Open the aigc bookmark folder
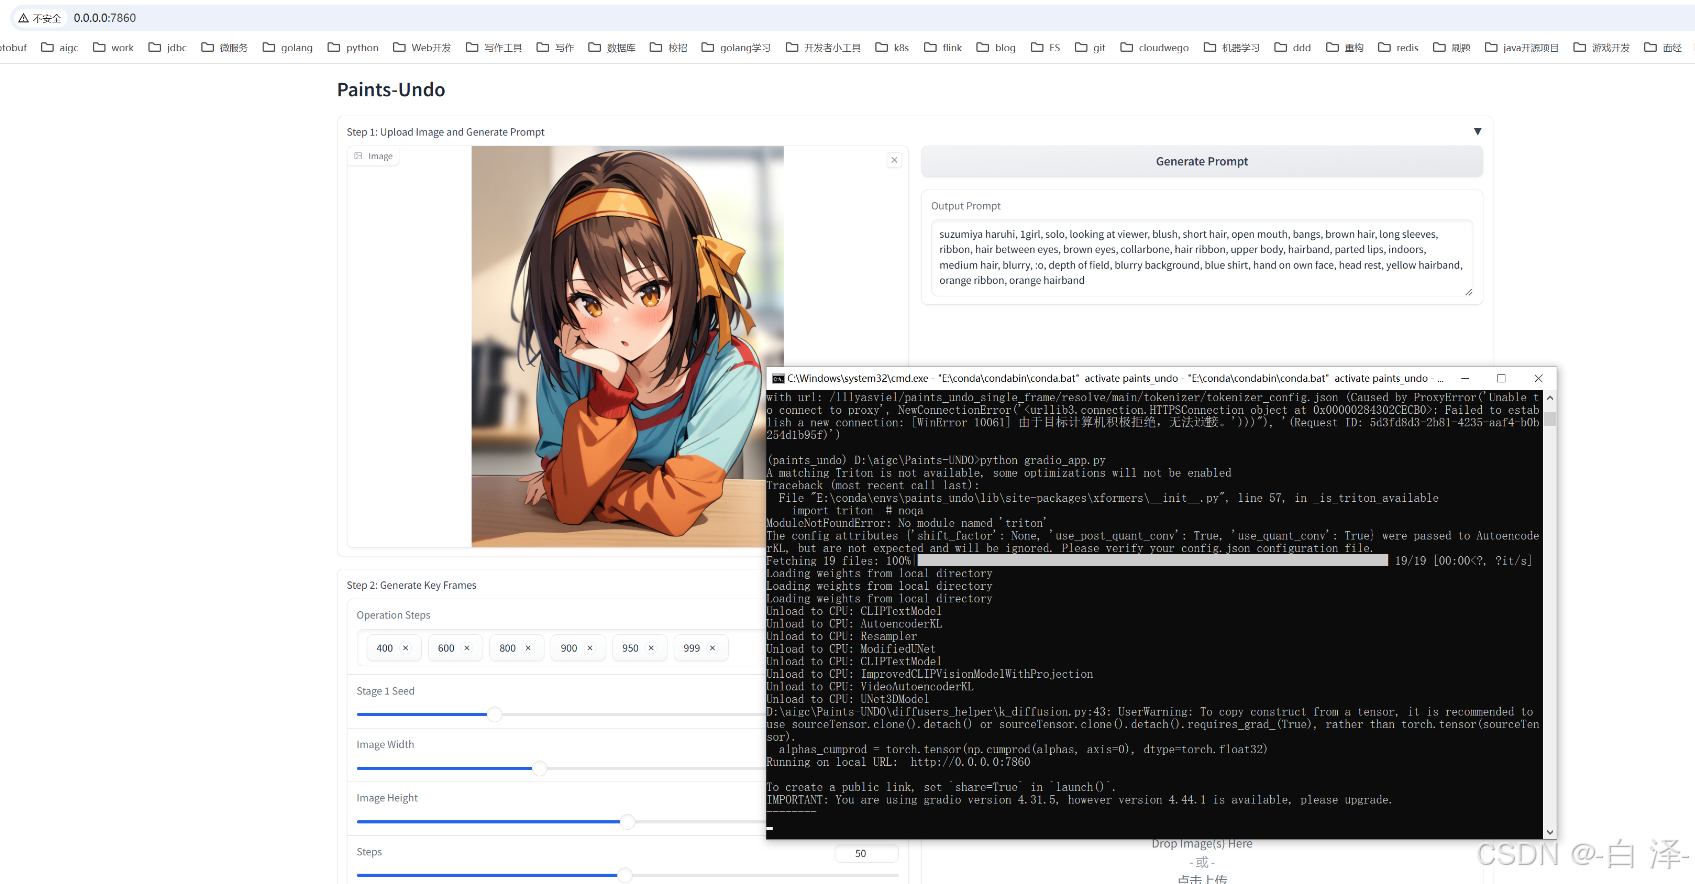This screenshot has height=884, width=1695. tap(59, 47)
